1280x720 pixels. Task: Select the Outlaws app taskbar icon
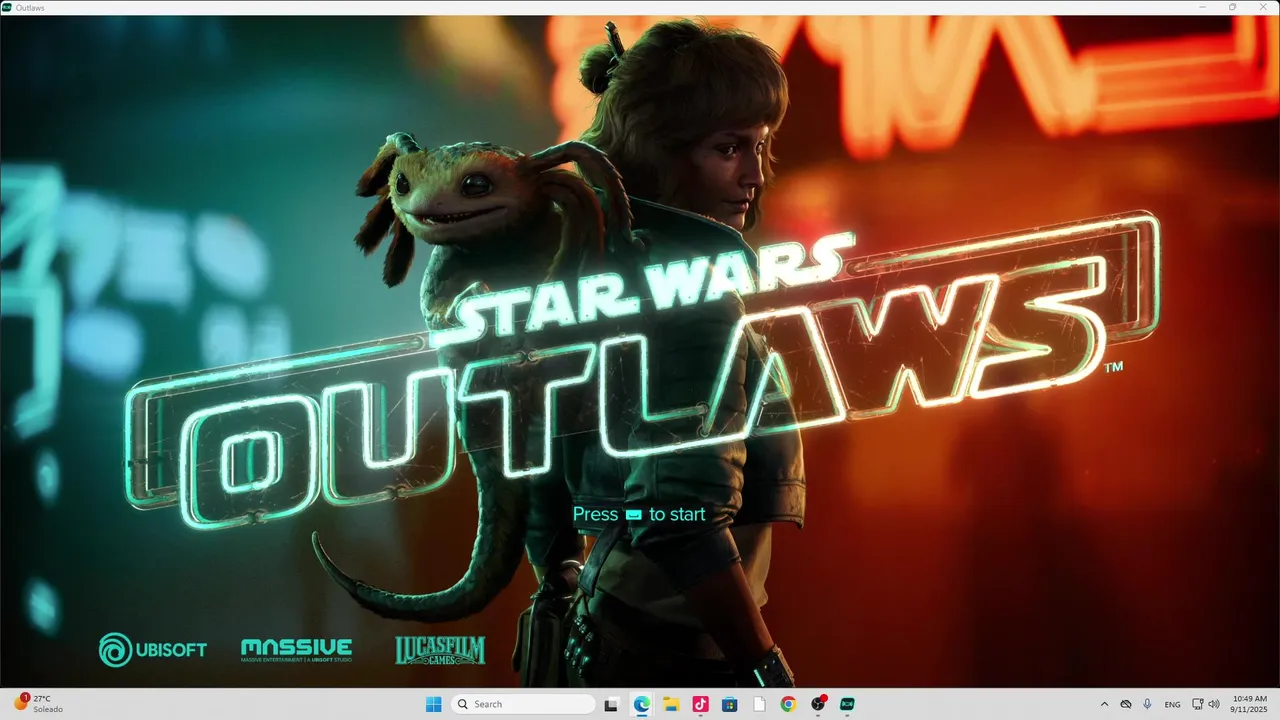click(847, 704)
